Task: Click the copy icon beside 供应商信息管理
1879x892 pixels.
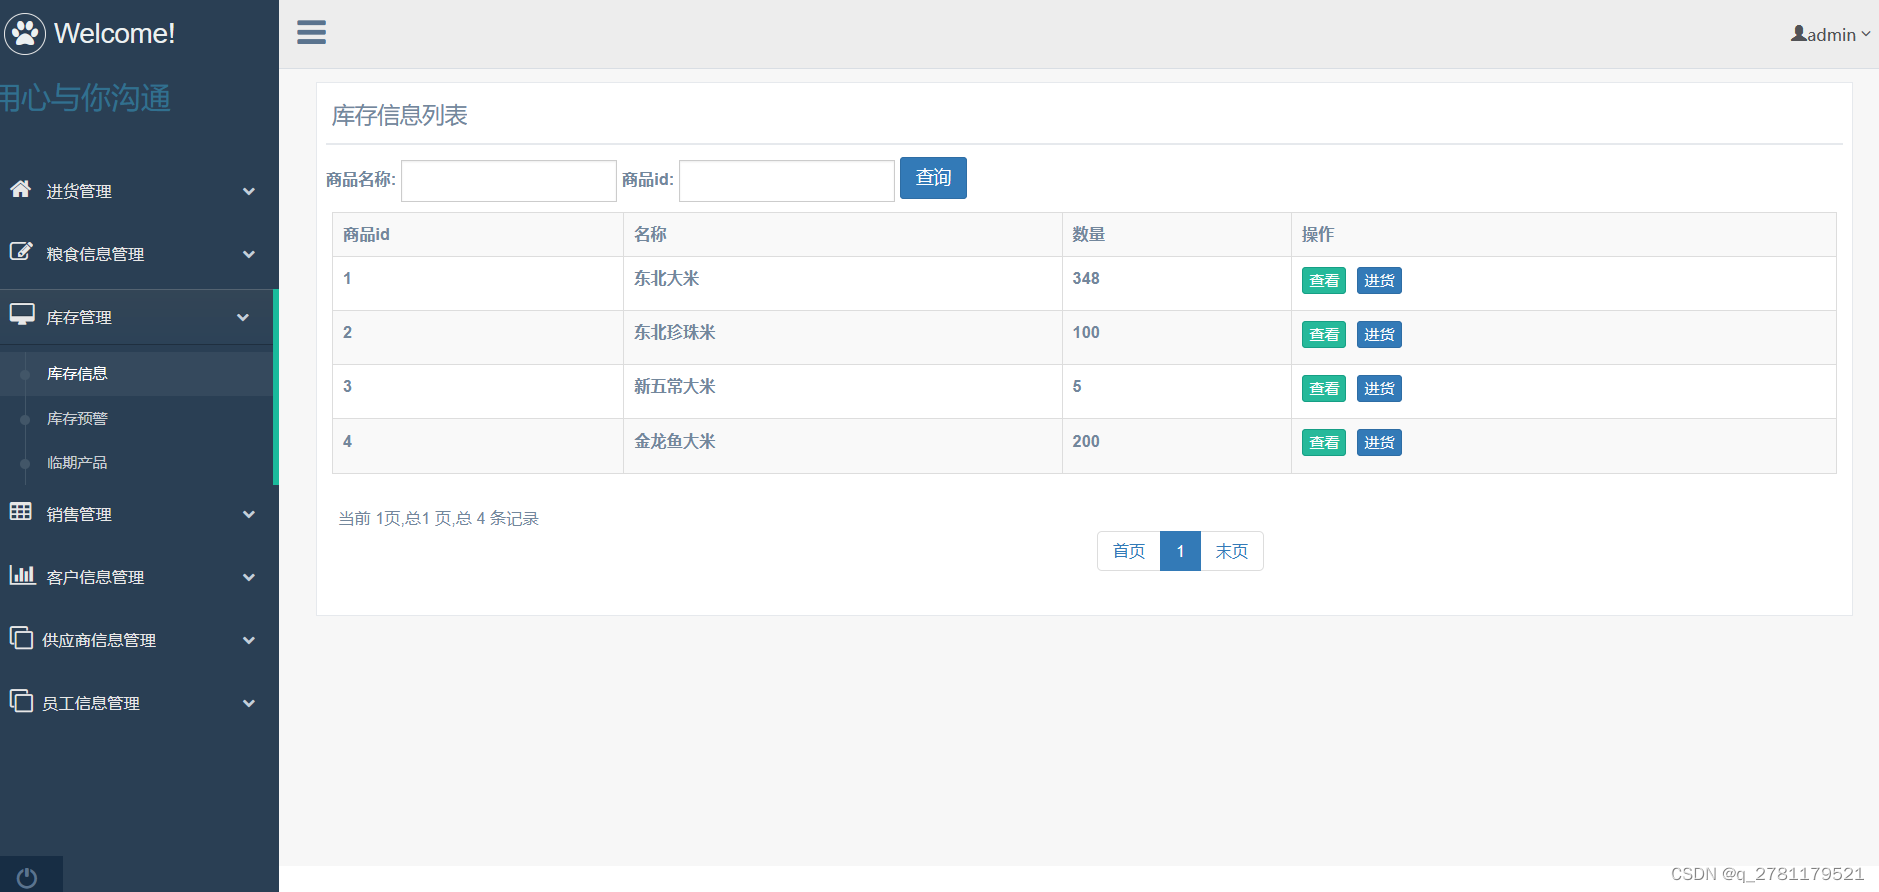Action: pyautogui.click(x=21, y=637)
